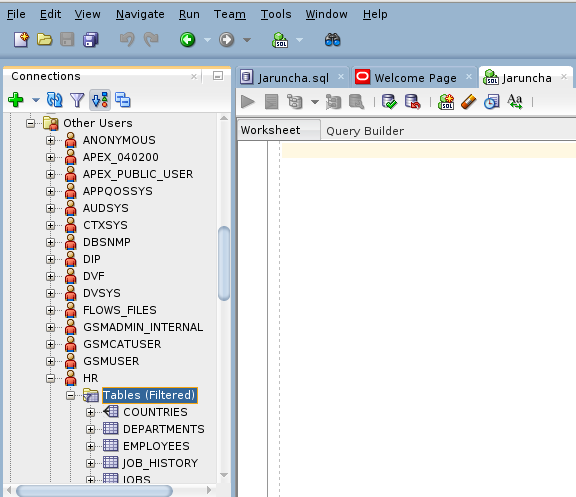Open the Tools menu
The height and width of the screenshot is (497, 576).
(276, 14)
